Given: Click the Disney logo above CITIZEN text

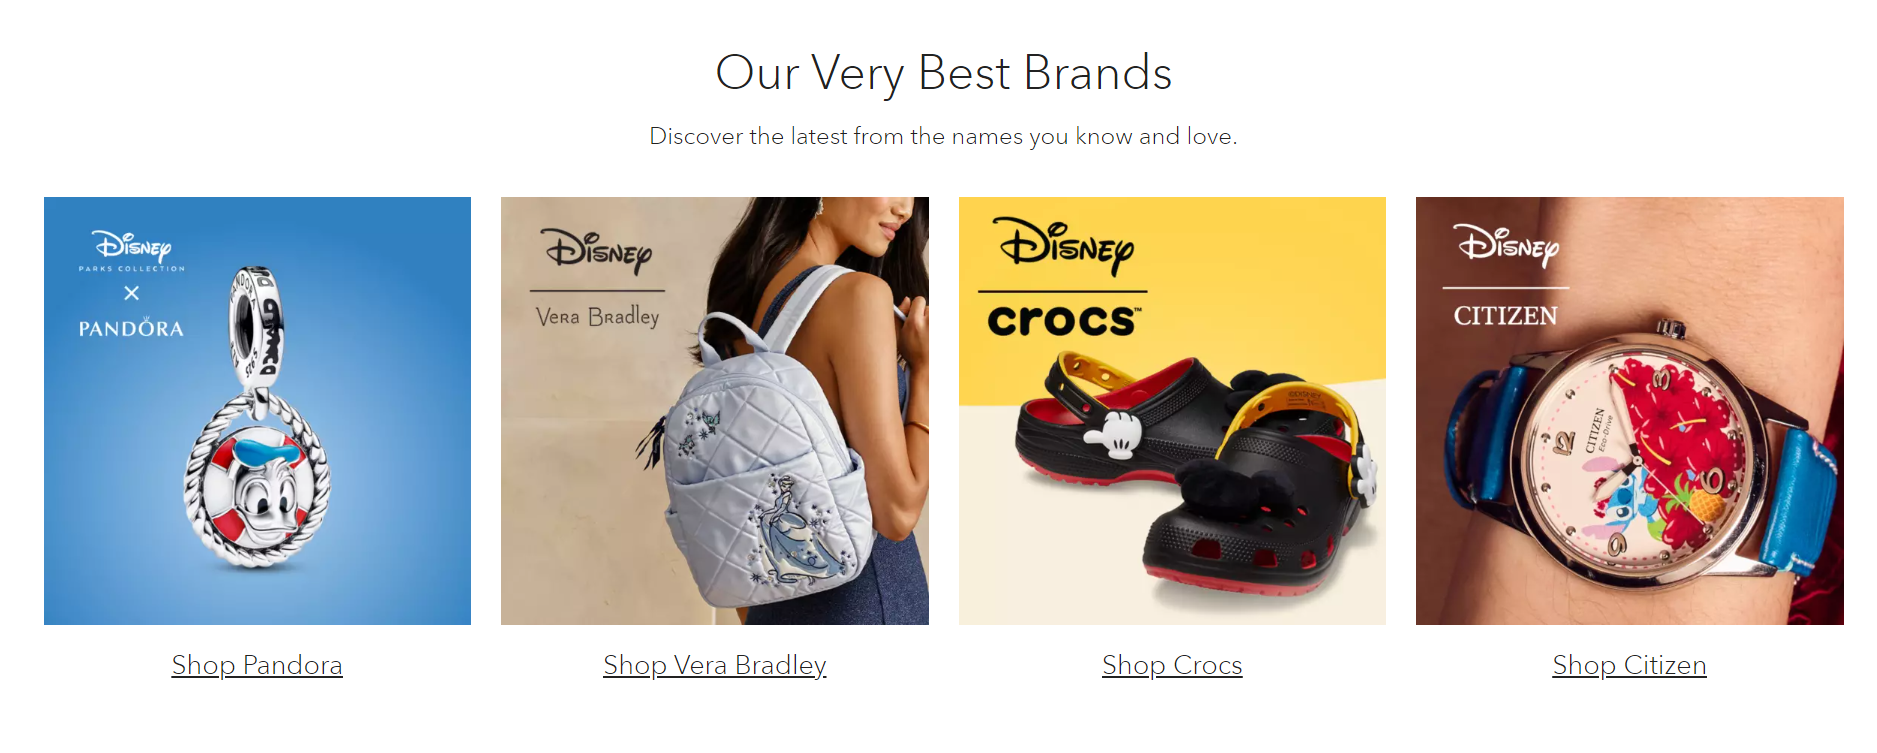Looking at the screenshot, I should 1506,245.
